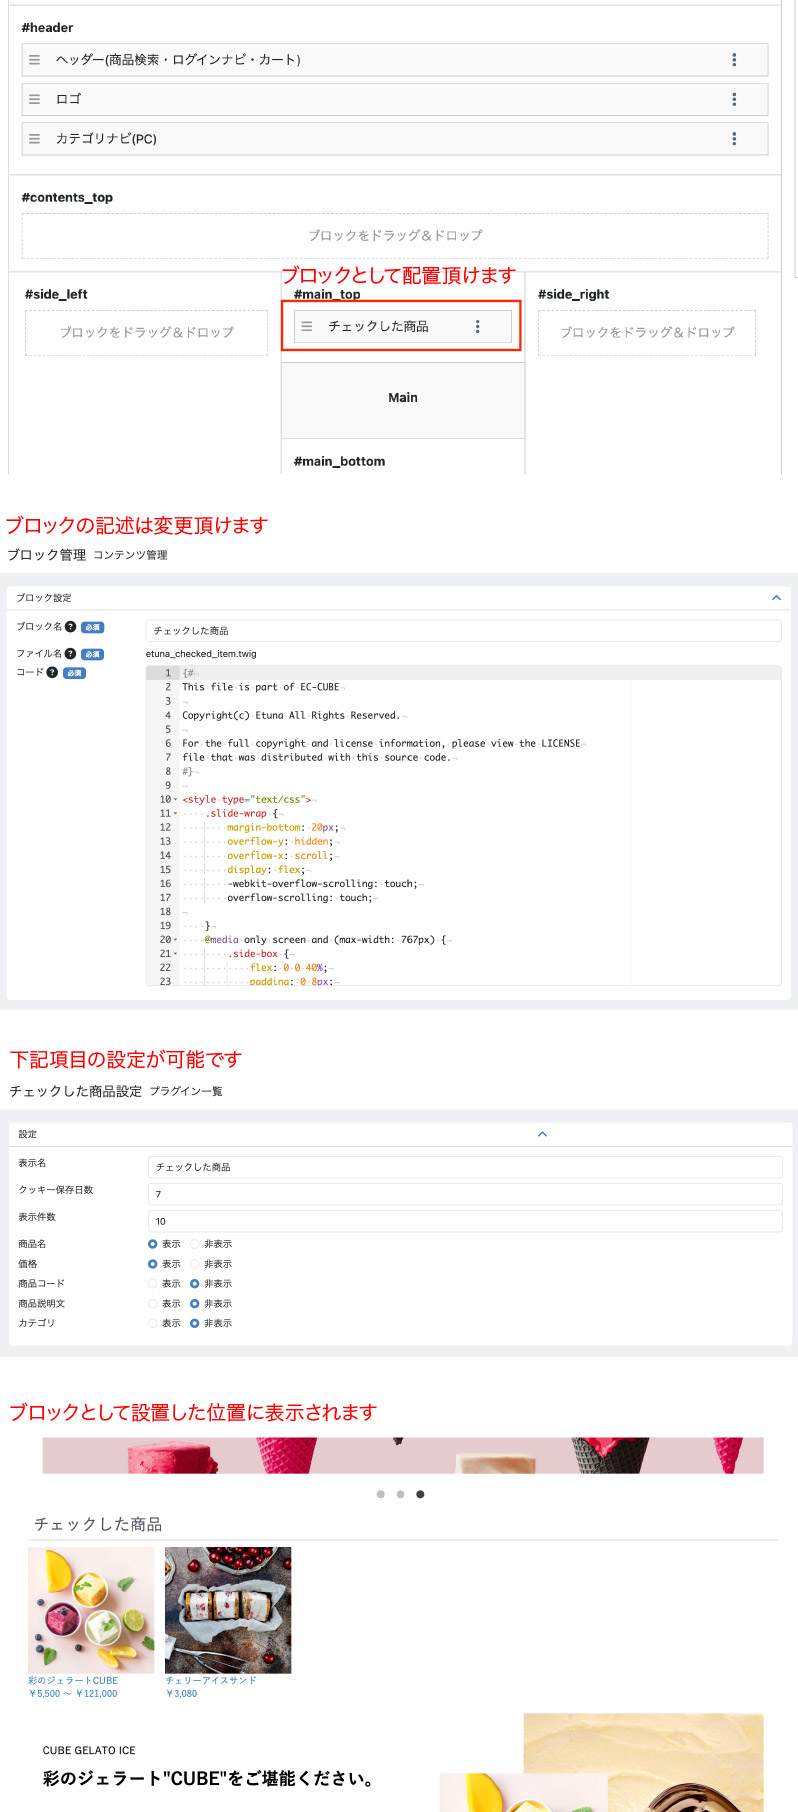Select 表示 for 価格
The width and height of the screenshot is (798, 1812).
pos(153,1264)
